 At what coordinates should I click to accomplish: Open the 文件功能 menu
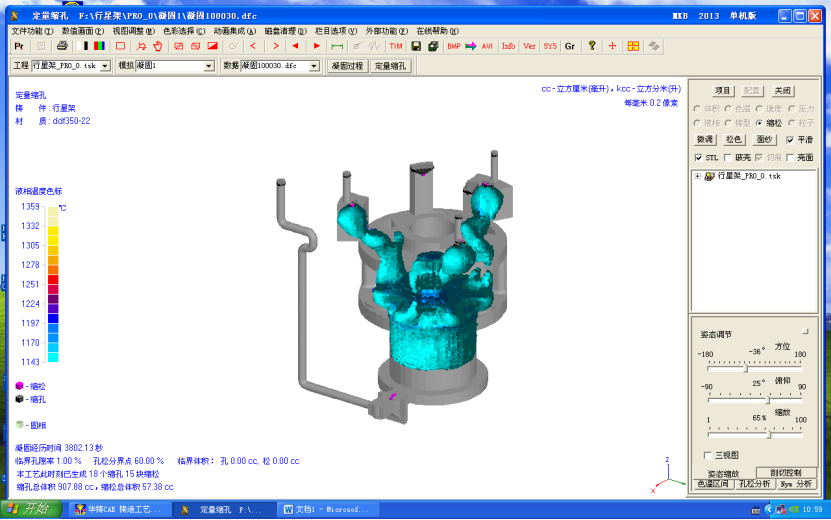click(34, 31)
